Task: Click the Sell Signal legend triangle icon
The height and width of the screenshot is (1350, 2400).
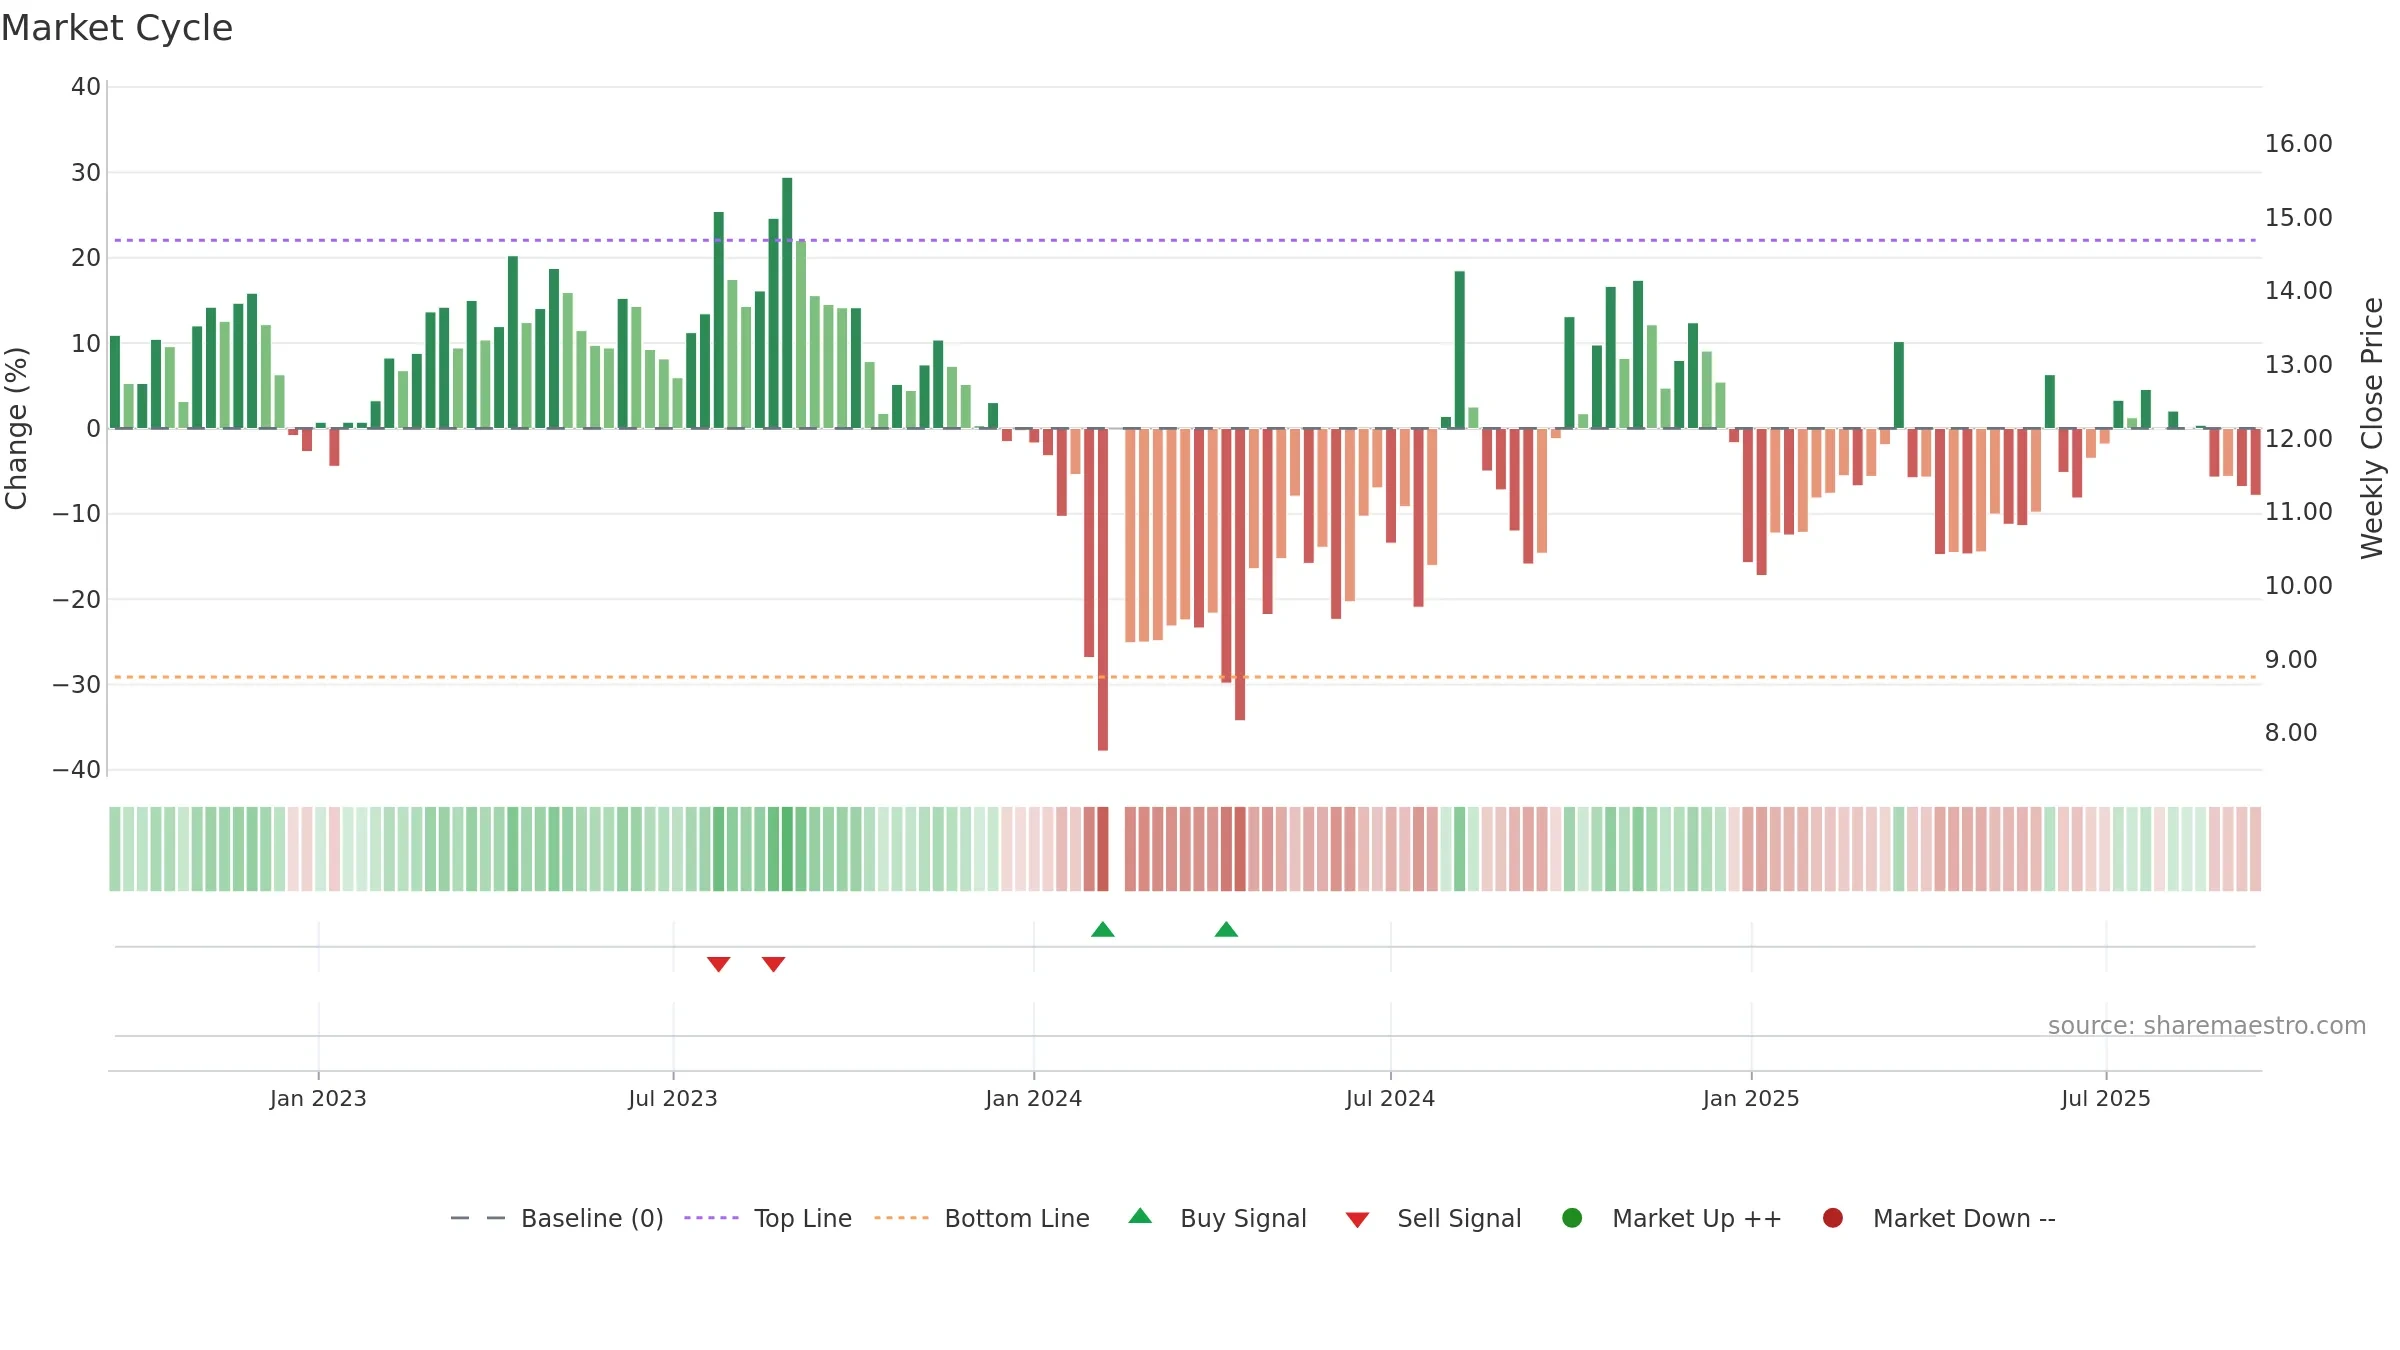Action: (1357, 1220)
